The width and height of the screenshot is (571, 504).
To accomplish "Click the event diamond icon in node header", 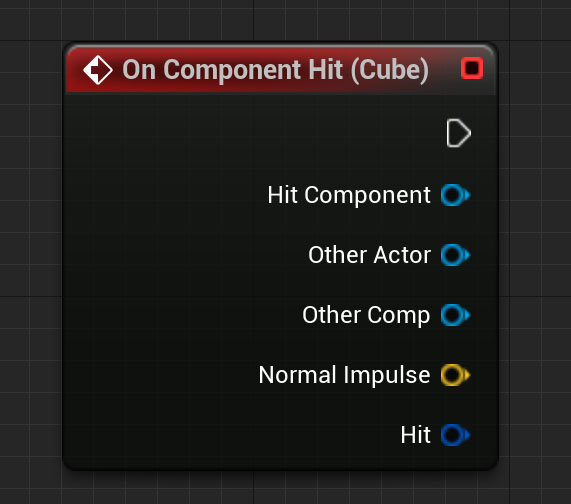I will pyautogui.click(x=98, y=70).
